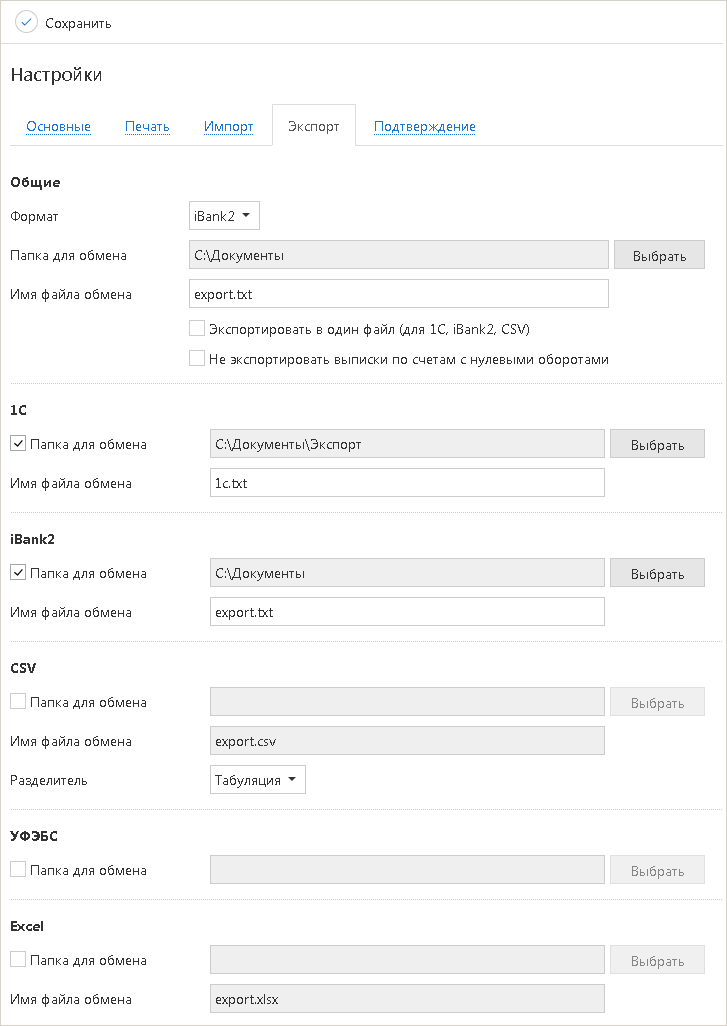This screenshot has width=727, height=1026.
Task: Enable the CSV exchange folder checkbox
Action: (18, 702)
